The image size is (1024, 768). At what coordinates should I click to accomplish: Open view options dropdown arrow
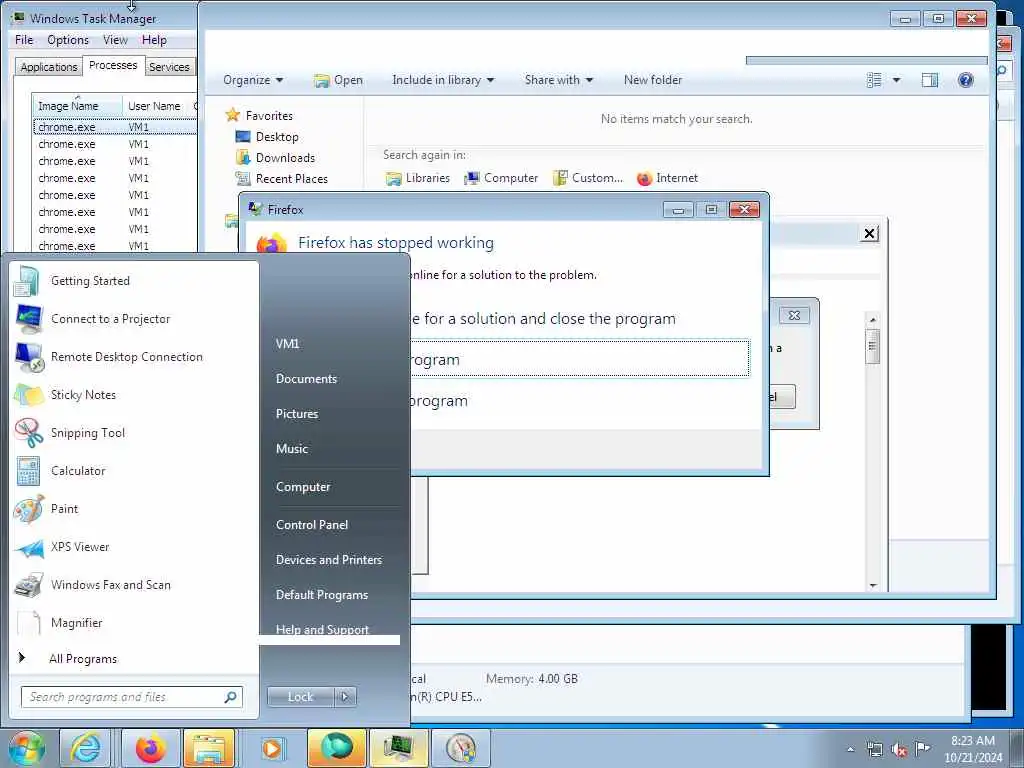click(x=896, y=80)
